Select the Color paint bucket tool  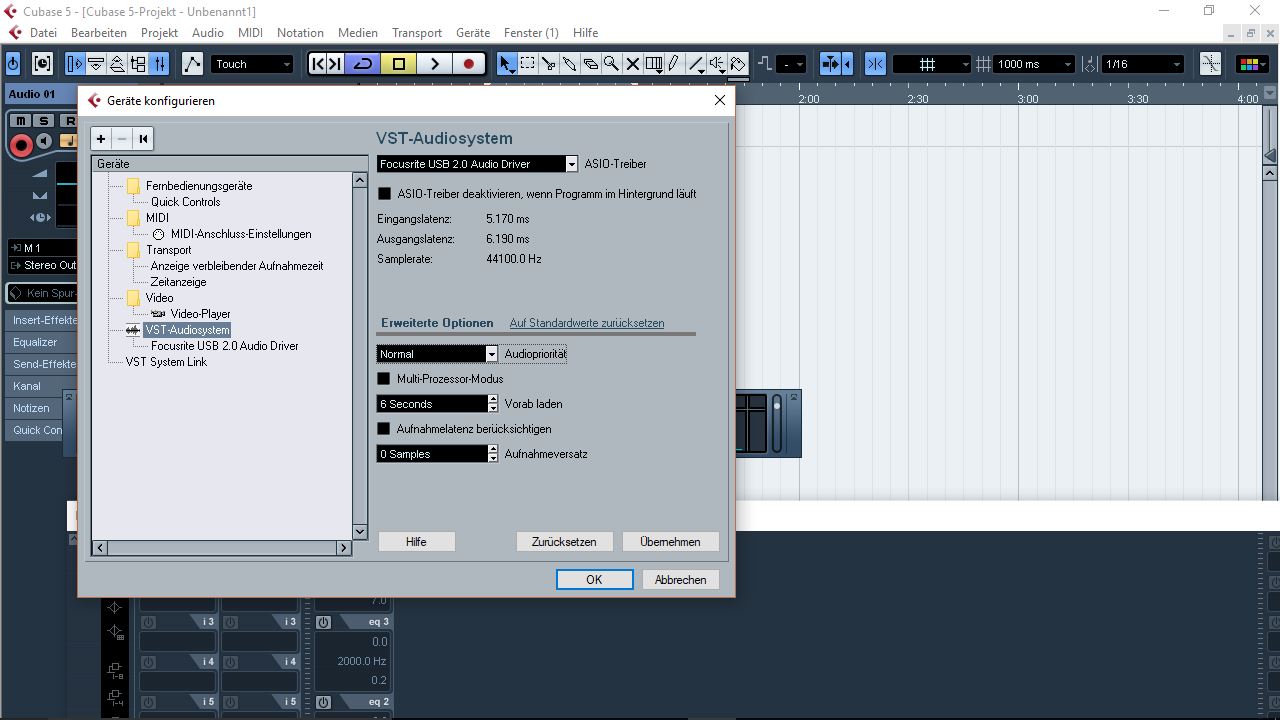pos(738,64)
